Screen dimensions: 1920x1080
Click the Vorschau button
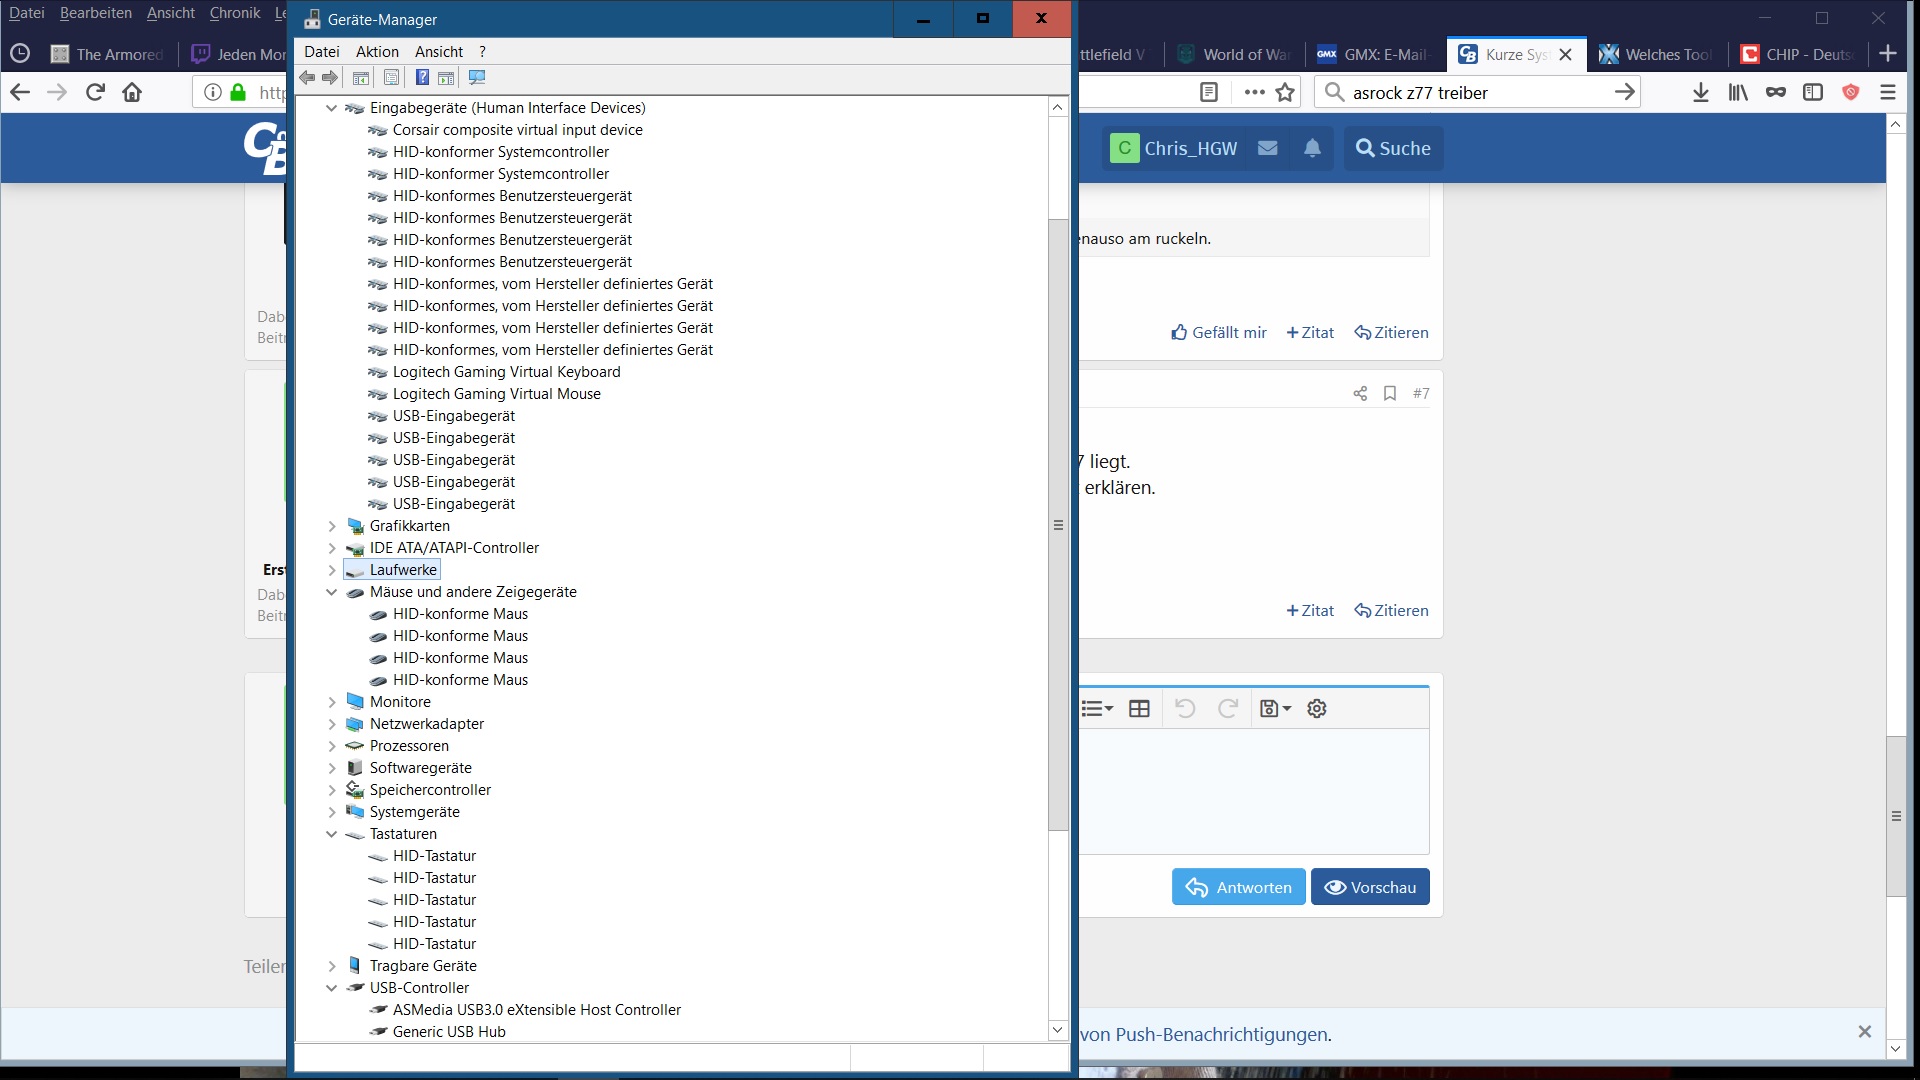point(1370,887)
